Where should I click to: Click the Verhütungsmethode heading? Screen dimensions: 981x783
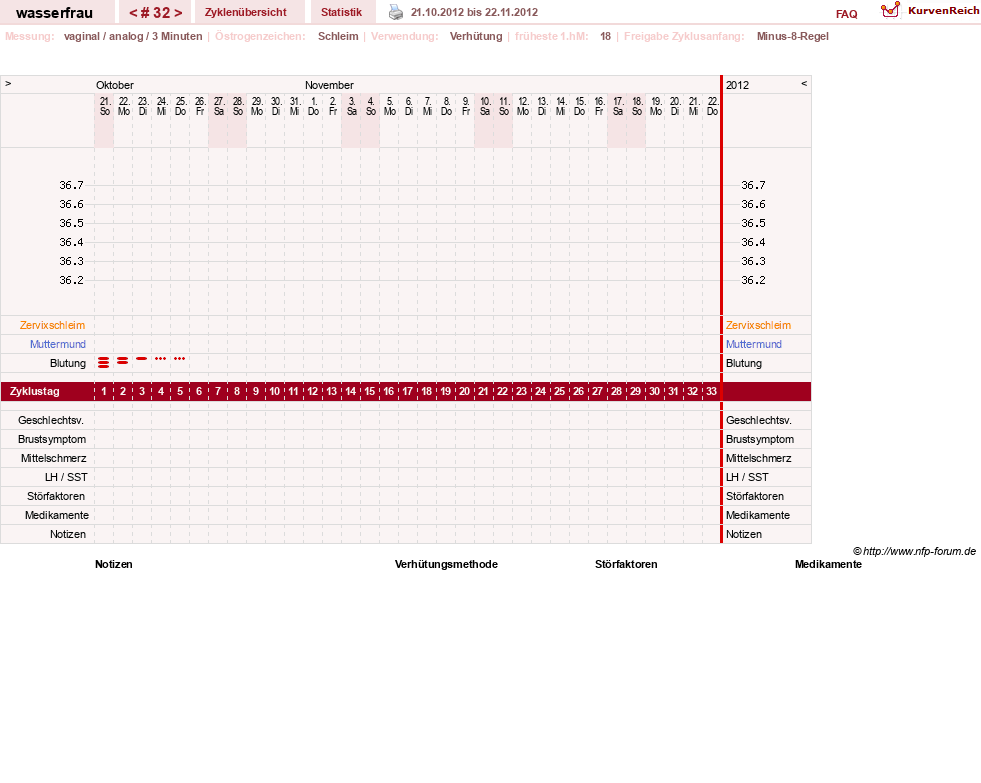tap(446, 564)
